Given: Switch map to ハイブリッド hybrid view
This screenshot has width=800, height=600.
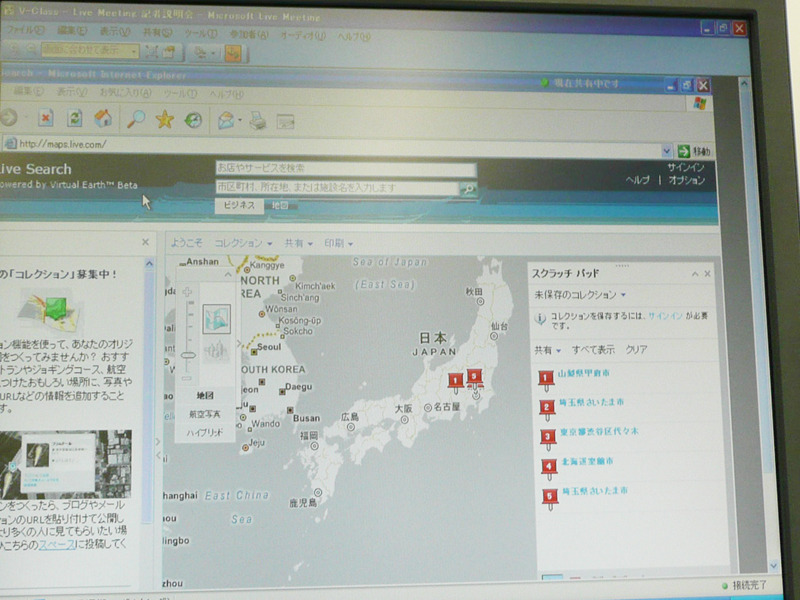Looking at the screenshot, I should (205, 433).
